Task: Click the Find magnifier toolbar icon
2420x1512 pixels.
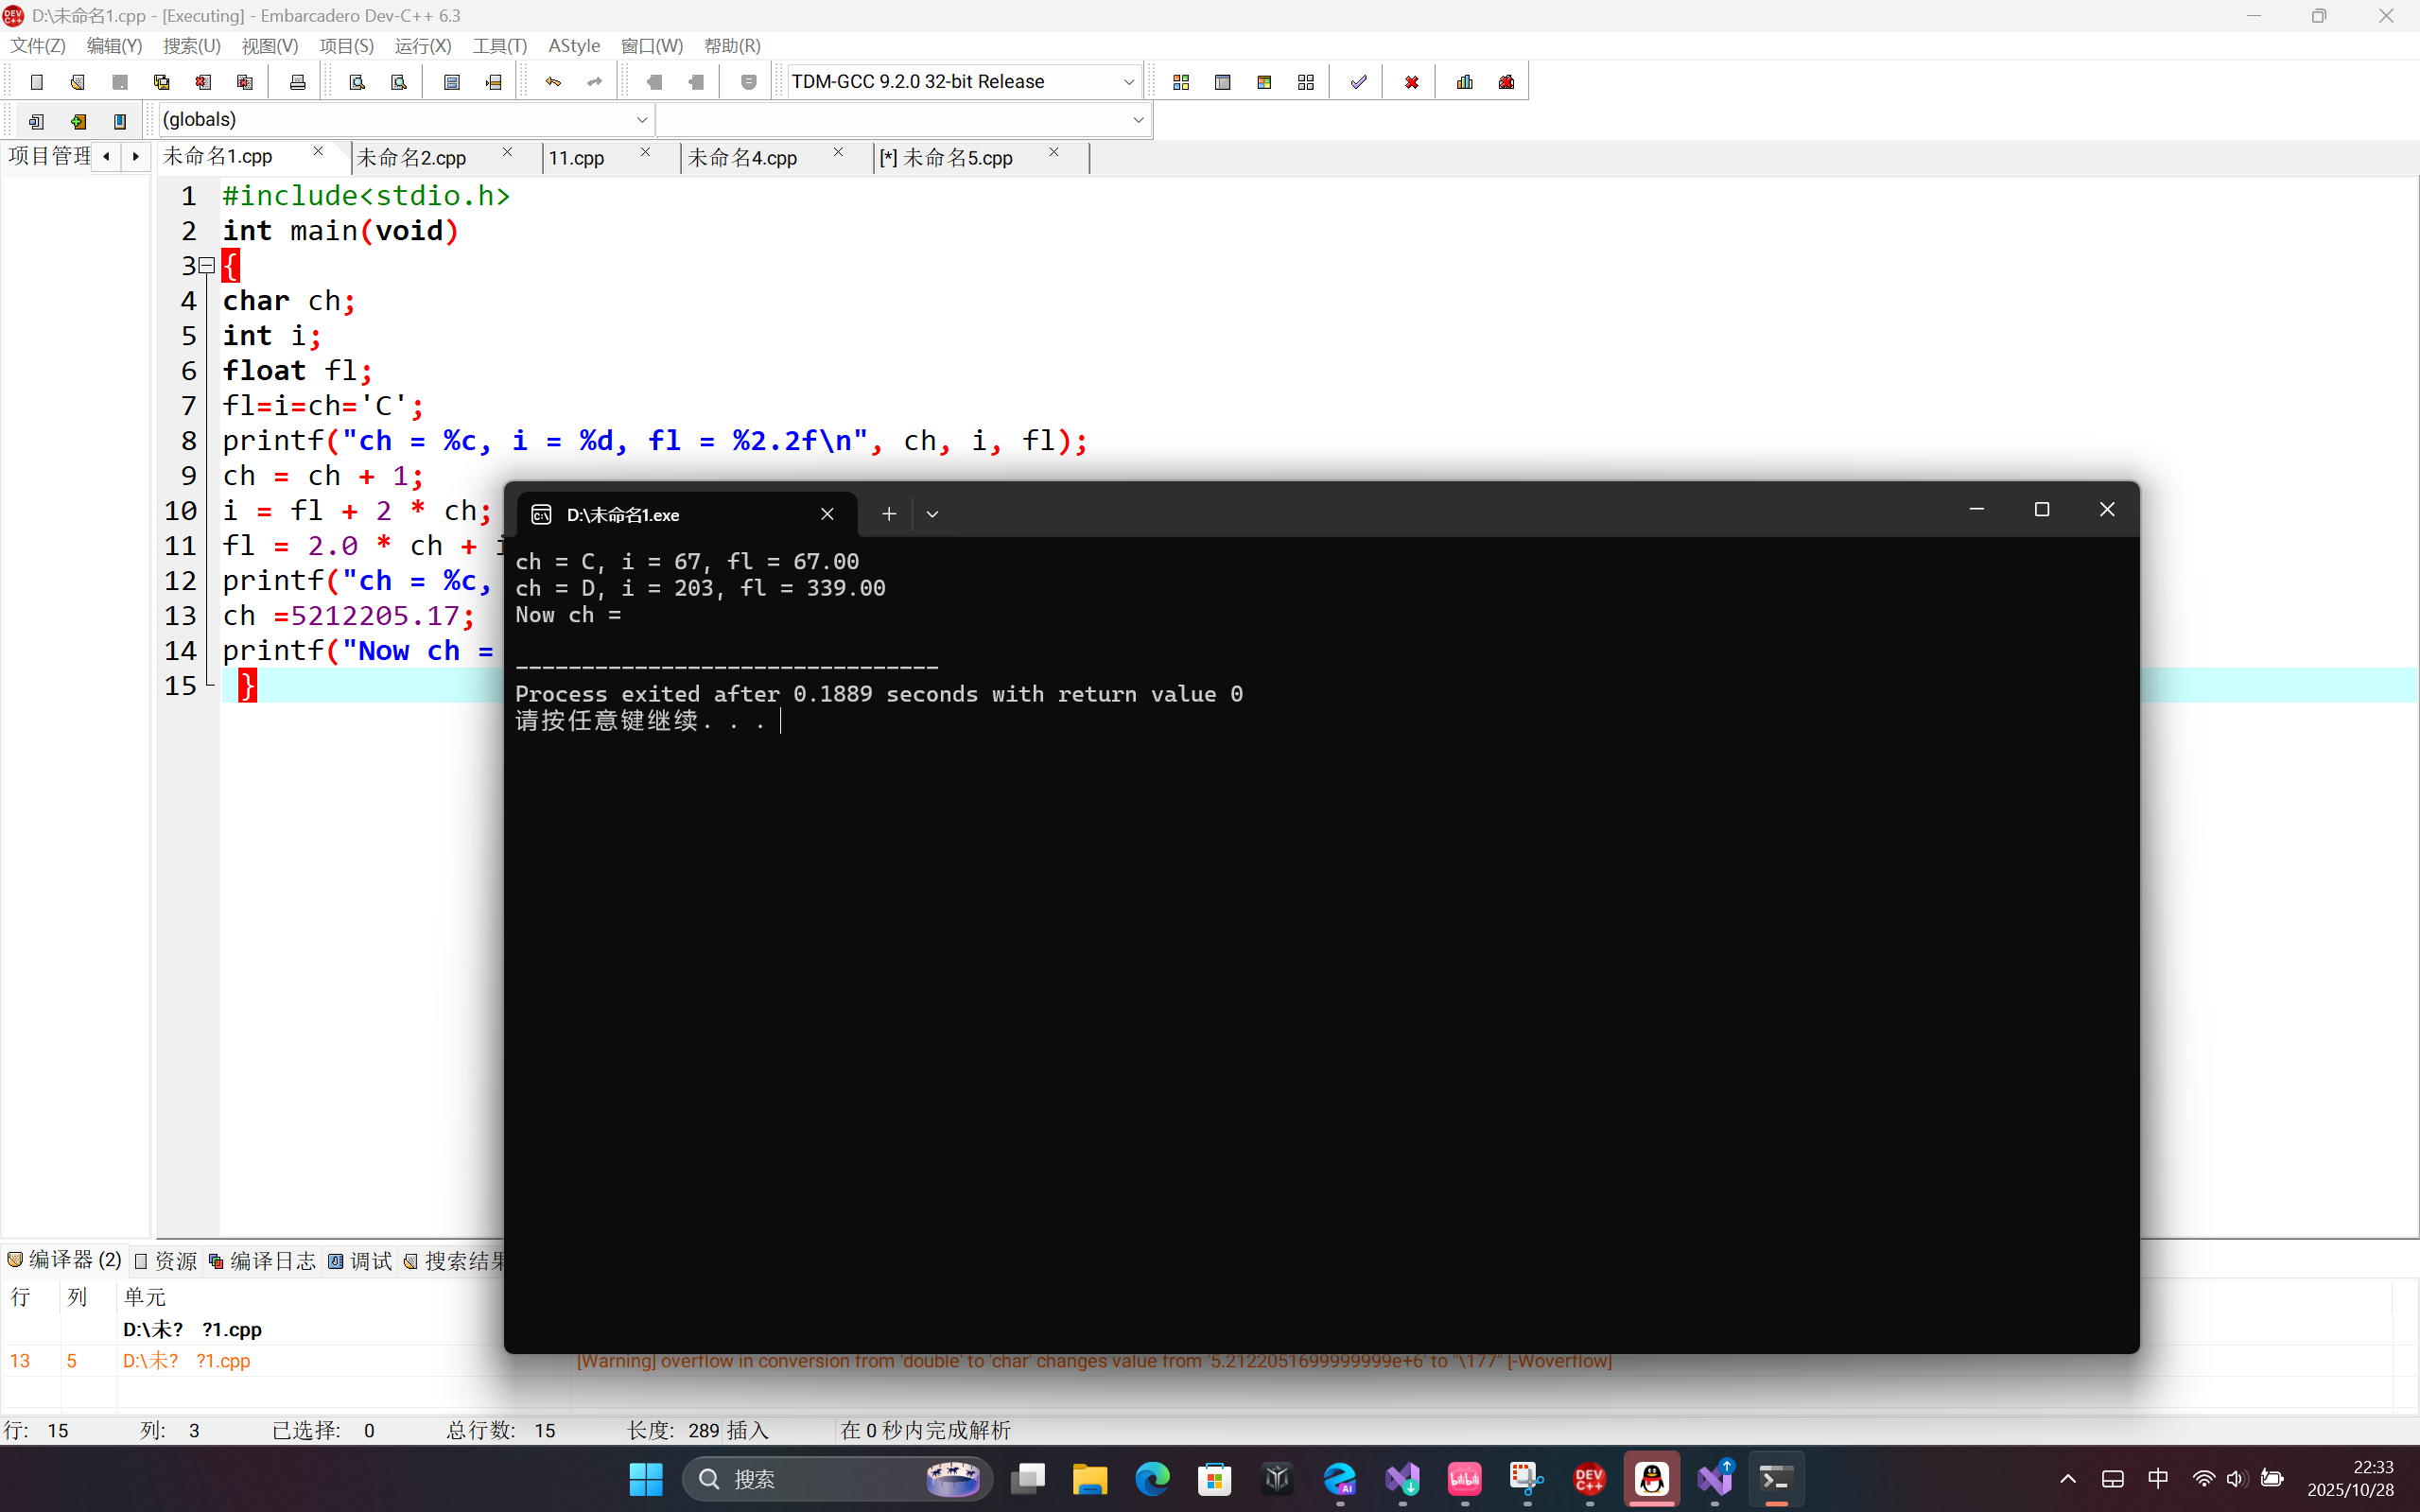Action: pyautogui.click(x=357, y=82)
